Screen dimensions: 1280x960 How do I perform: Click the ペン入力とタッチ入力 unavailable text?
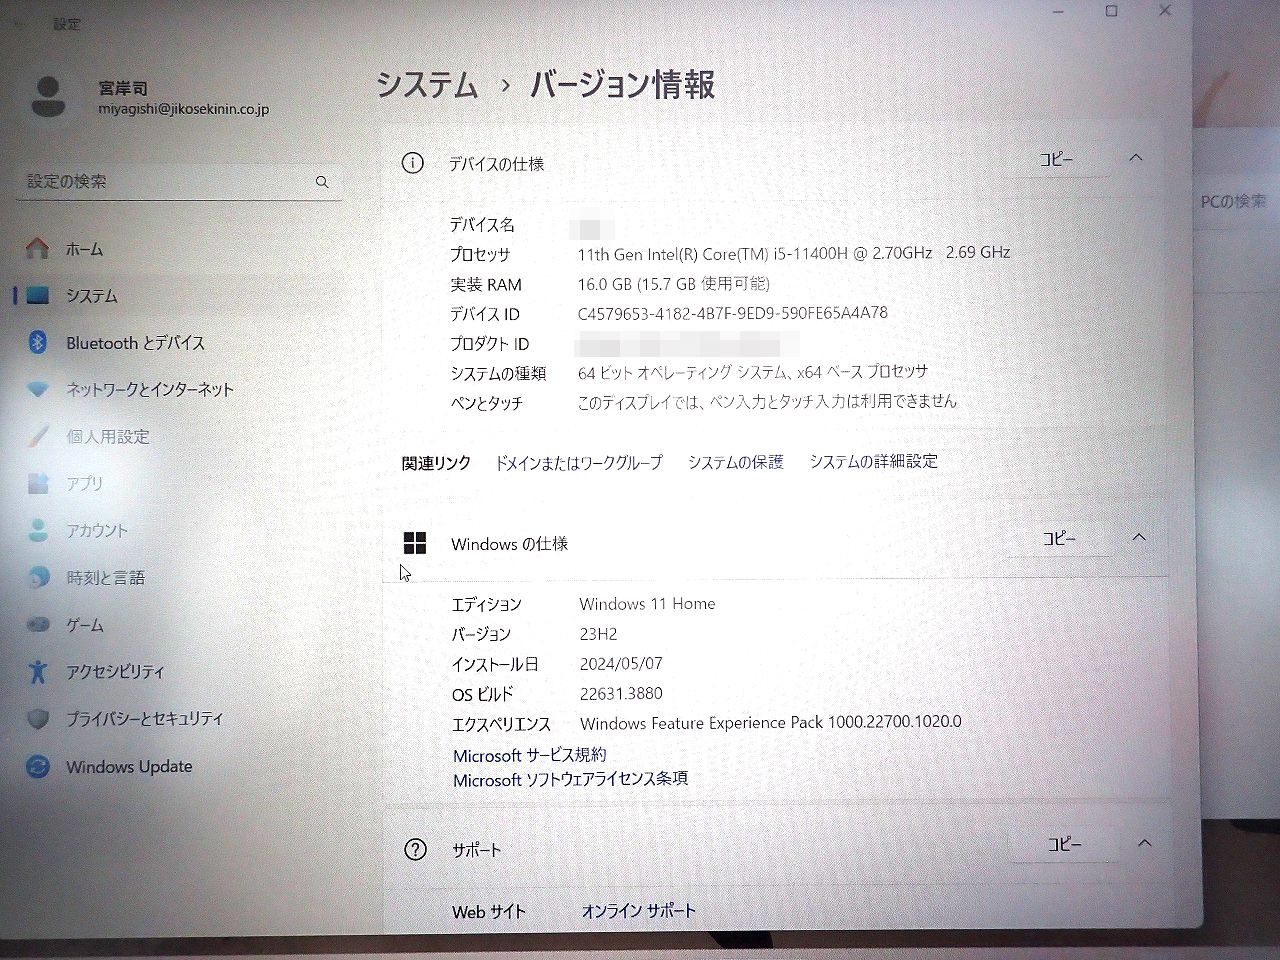click(767, 401)
